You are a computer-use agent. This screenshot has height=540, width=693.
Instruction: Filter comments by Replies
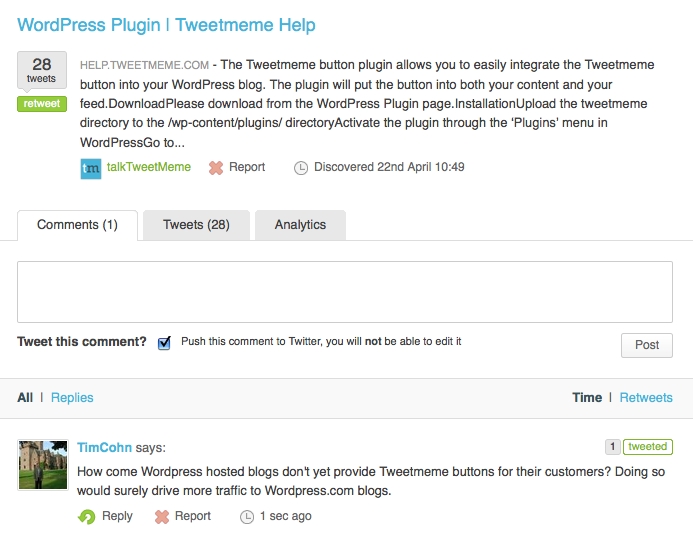click(x=72, y=398)
